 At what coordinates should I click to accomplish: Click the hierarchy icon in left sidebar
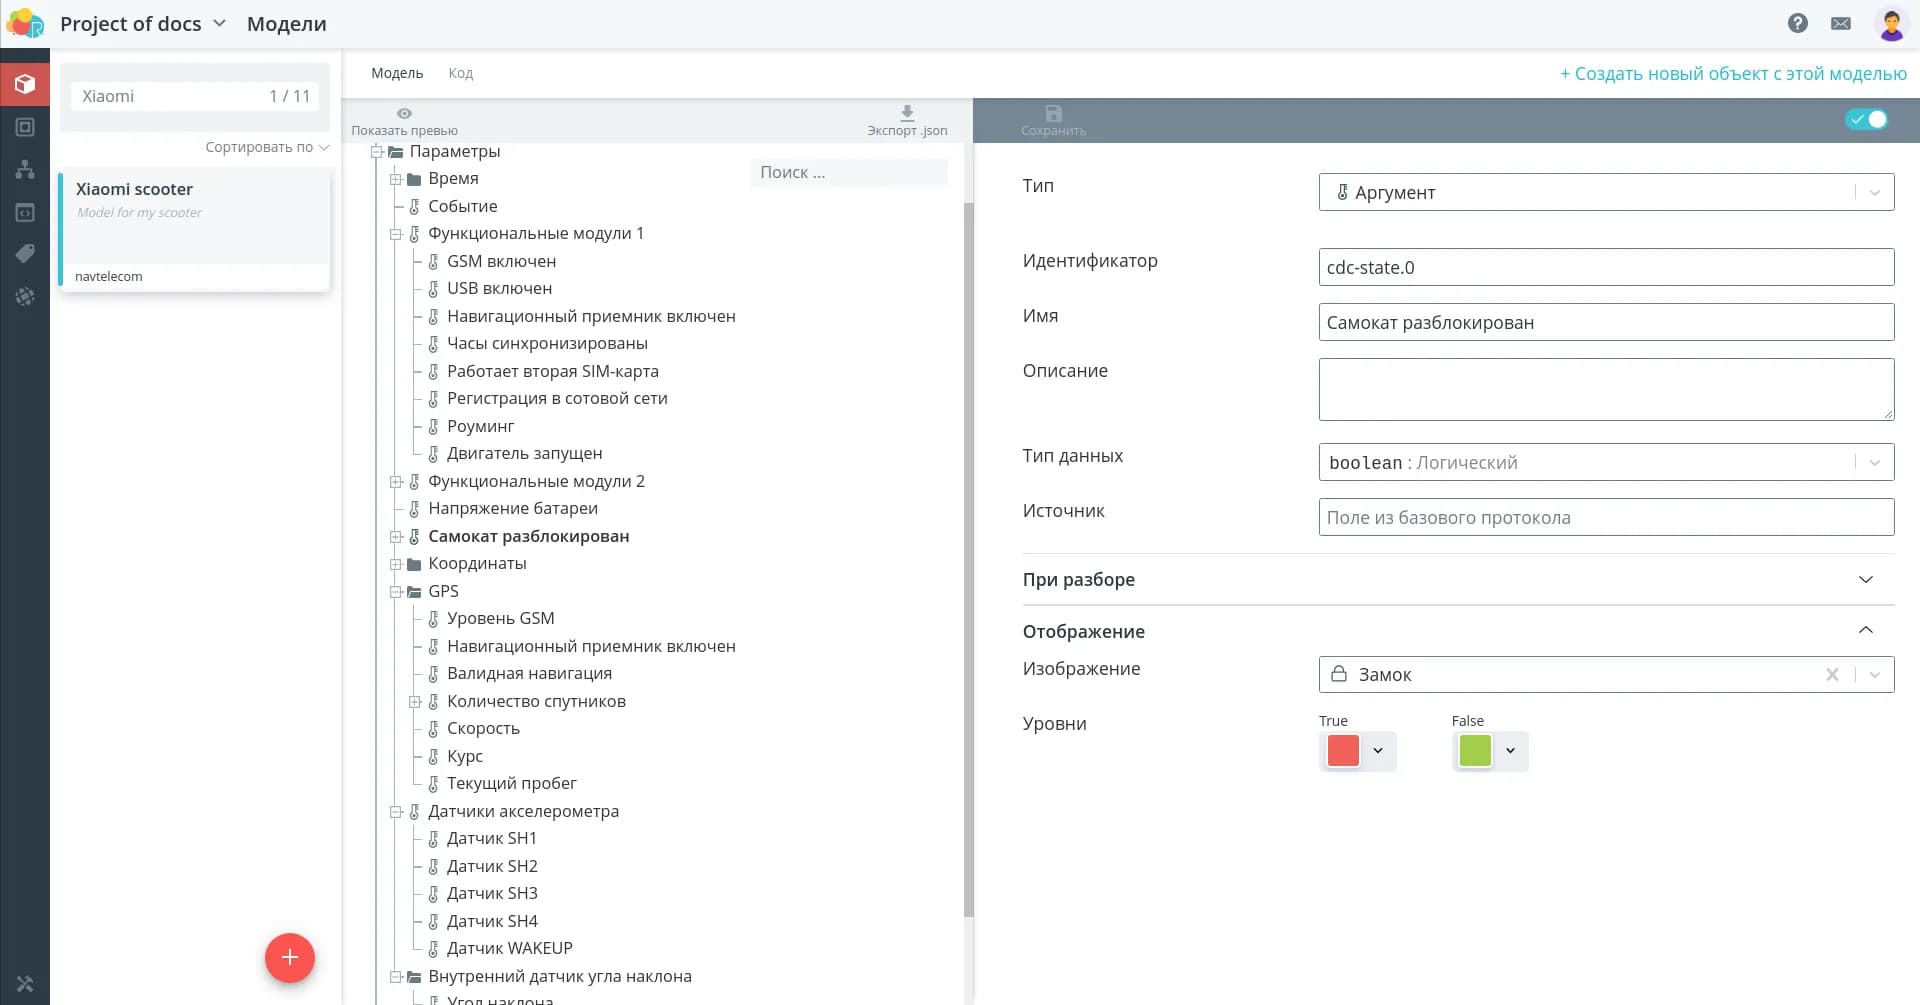click(x=25, y=169)
